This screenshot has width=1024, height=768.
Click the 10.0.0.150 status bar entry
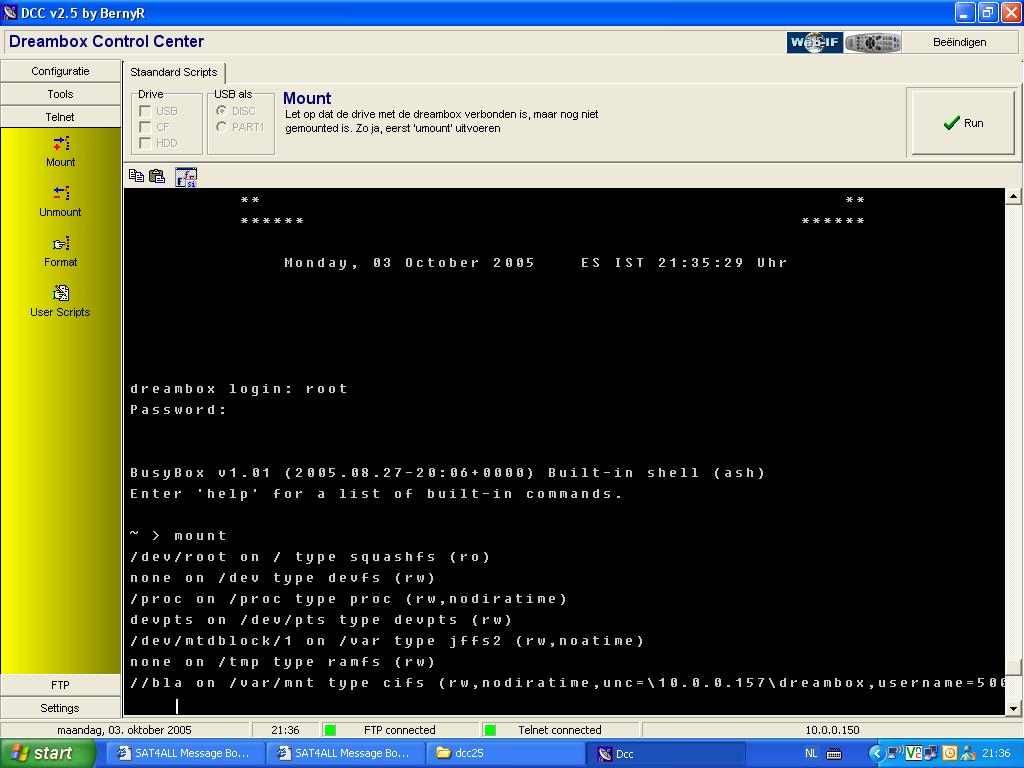832,730
